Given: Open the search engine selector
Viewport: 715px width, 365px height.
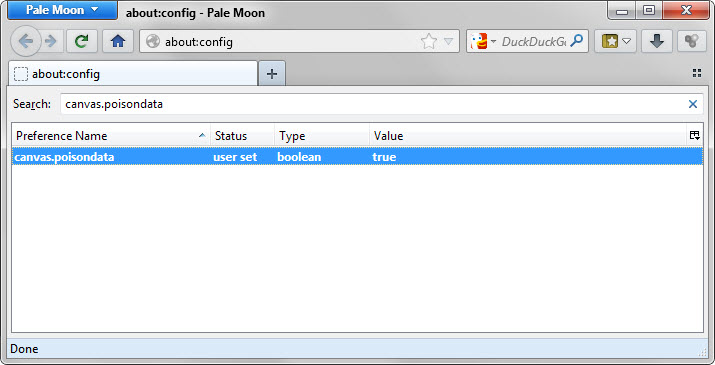Looking at the screenshot, I should [x=483, y=42].
